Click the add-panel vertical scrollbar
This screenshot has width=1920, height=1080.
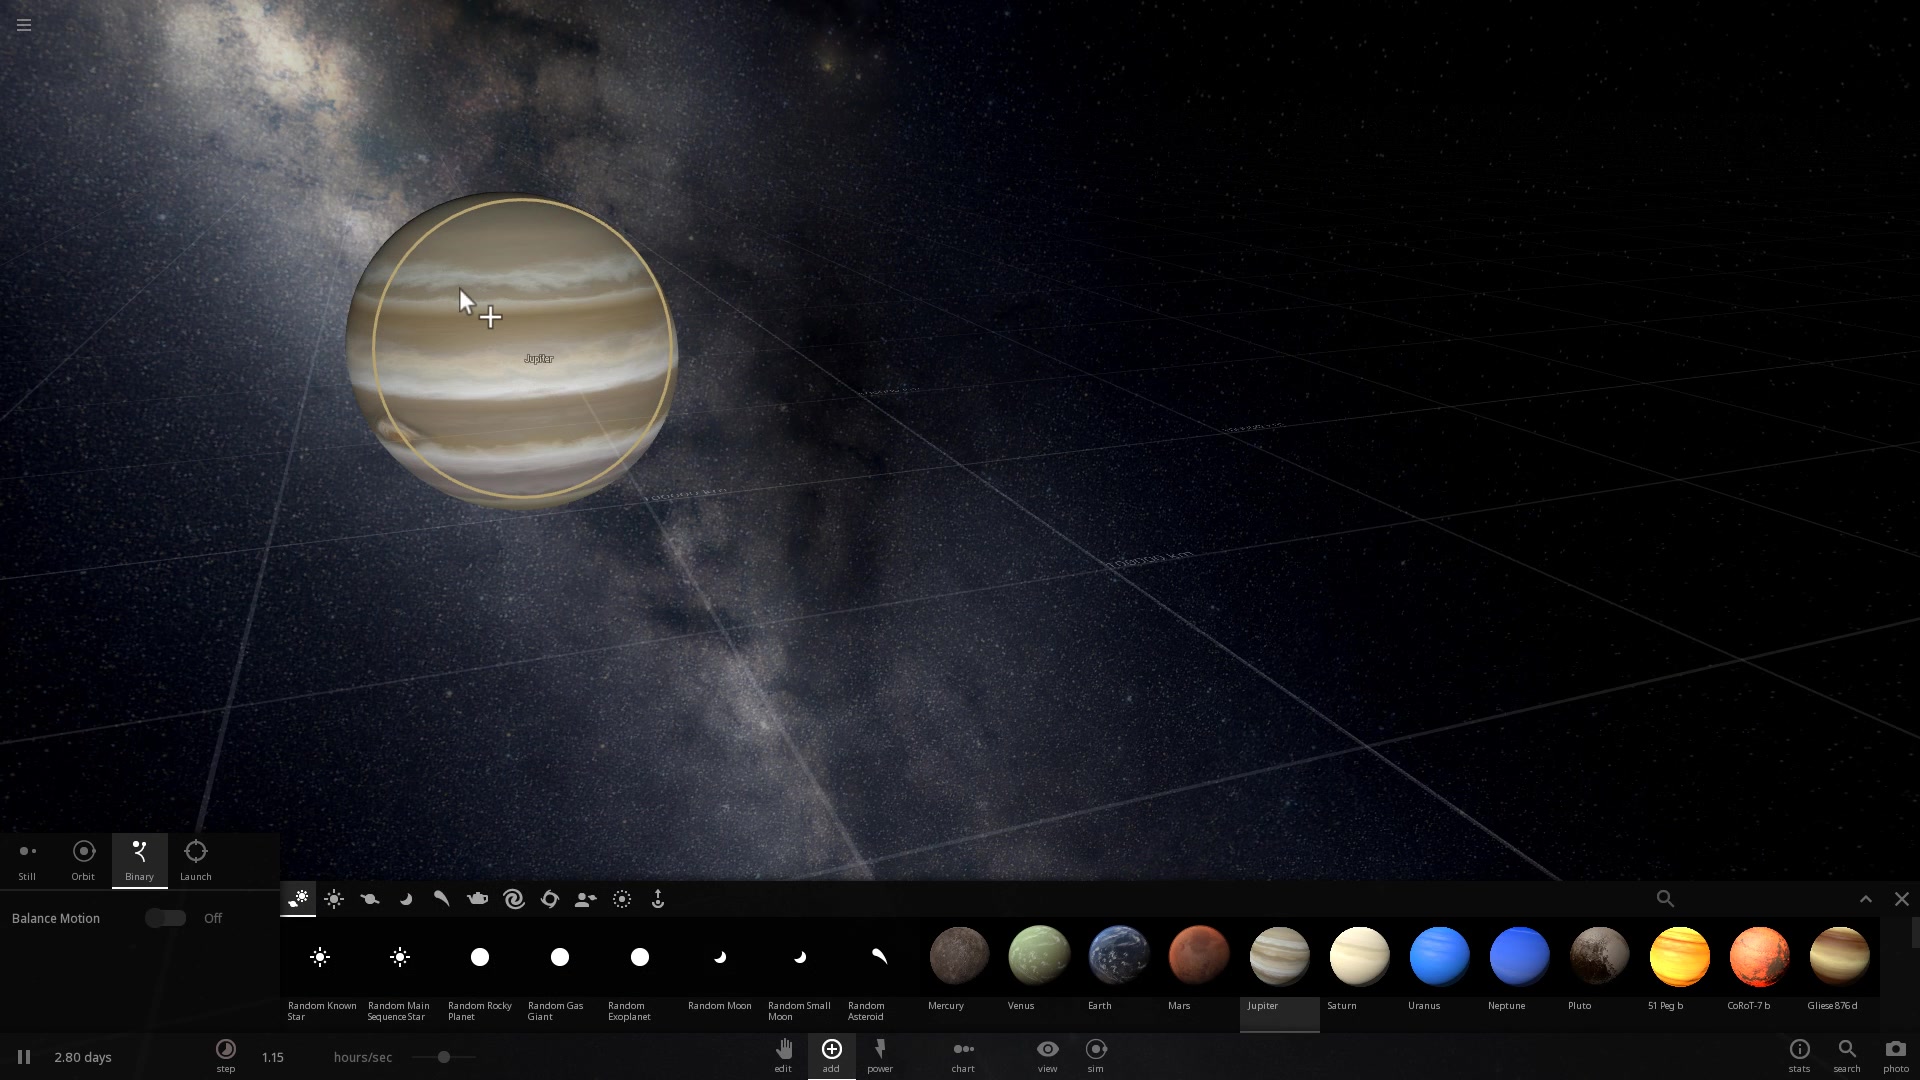pos(1914,933)
